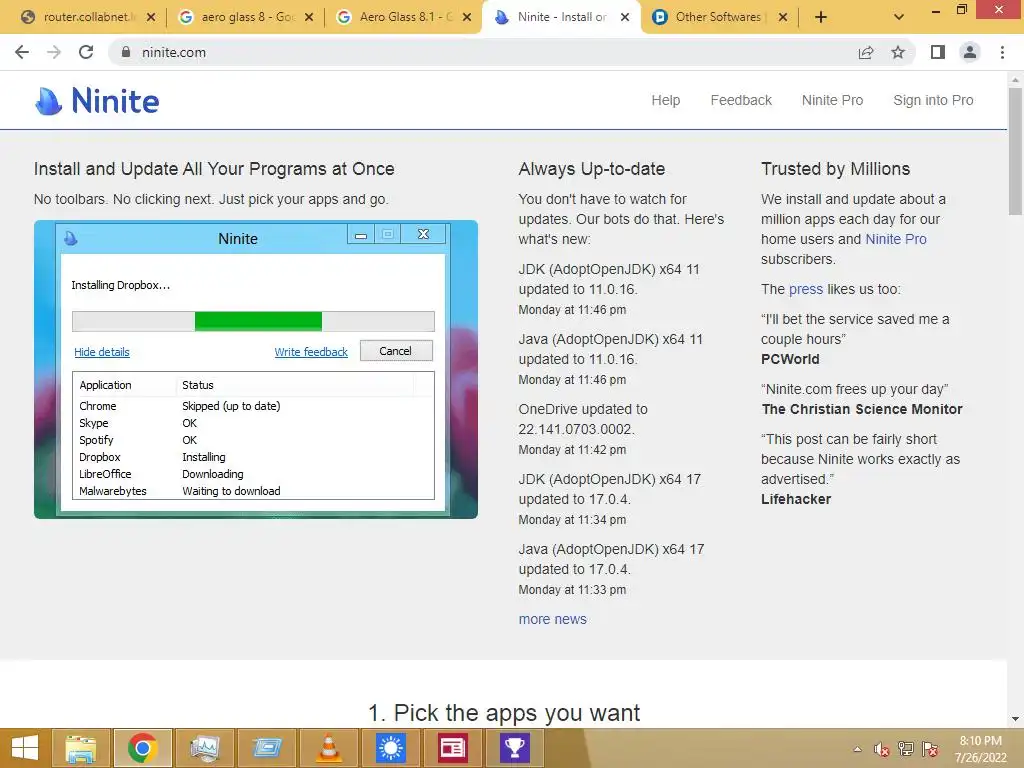
Task: Open the purple trophy taskbar app
Action: point(515,748)
